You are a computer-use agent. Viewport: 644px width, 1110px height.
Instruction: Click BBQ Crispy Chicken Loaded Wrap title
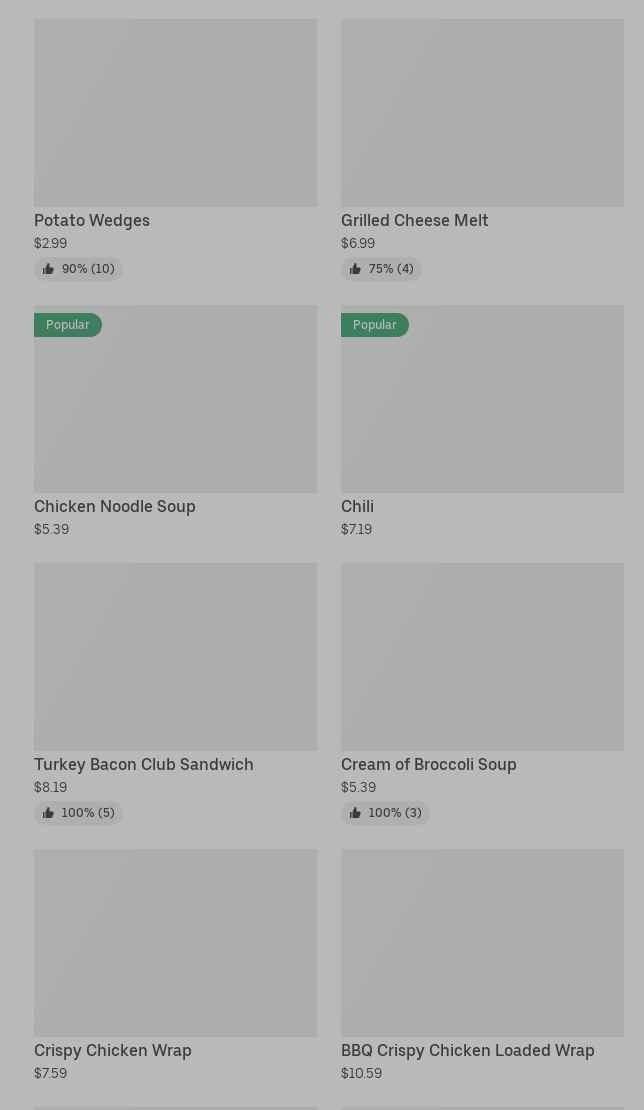coord(467,1050)
